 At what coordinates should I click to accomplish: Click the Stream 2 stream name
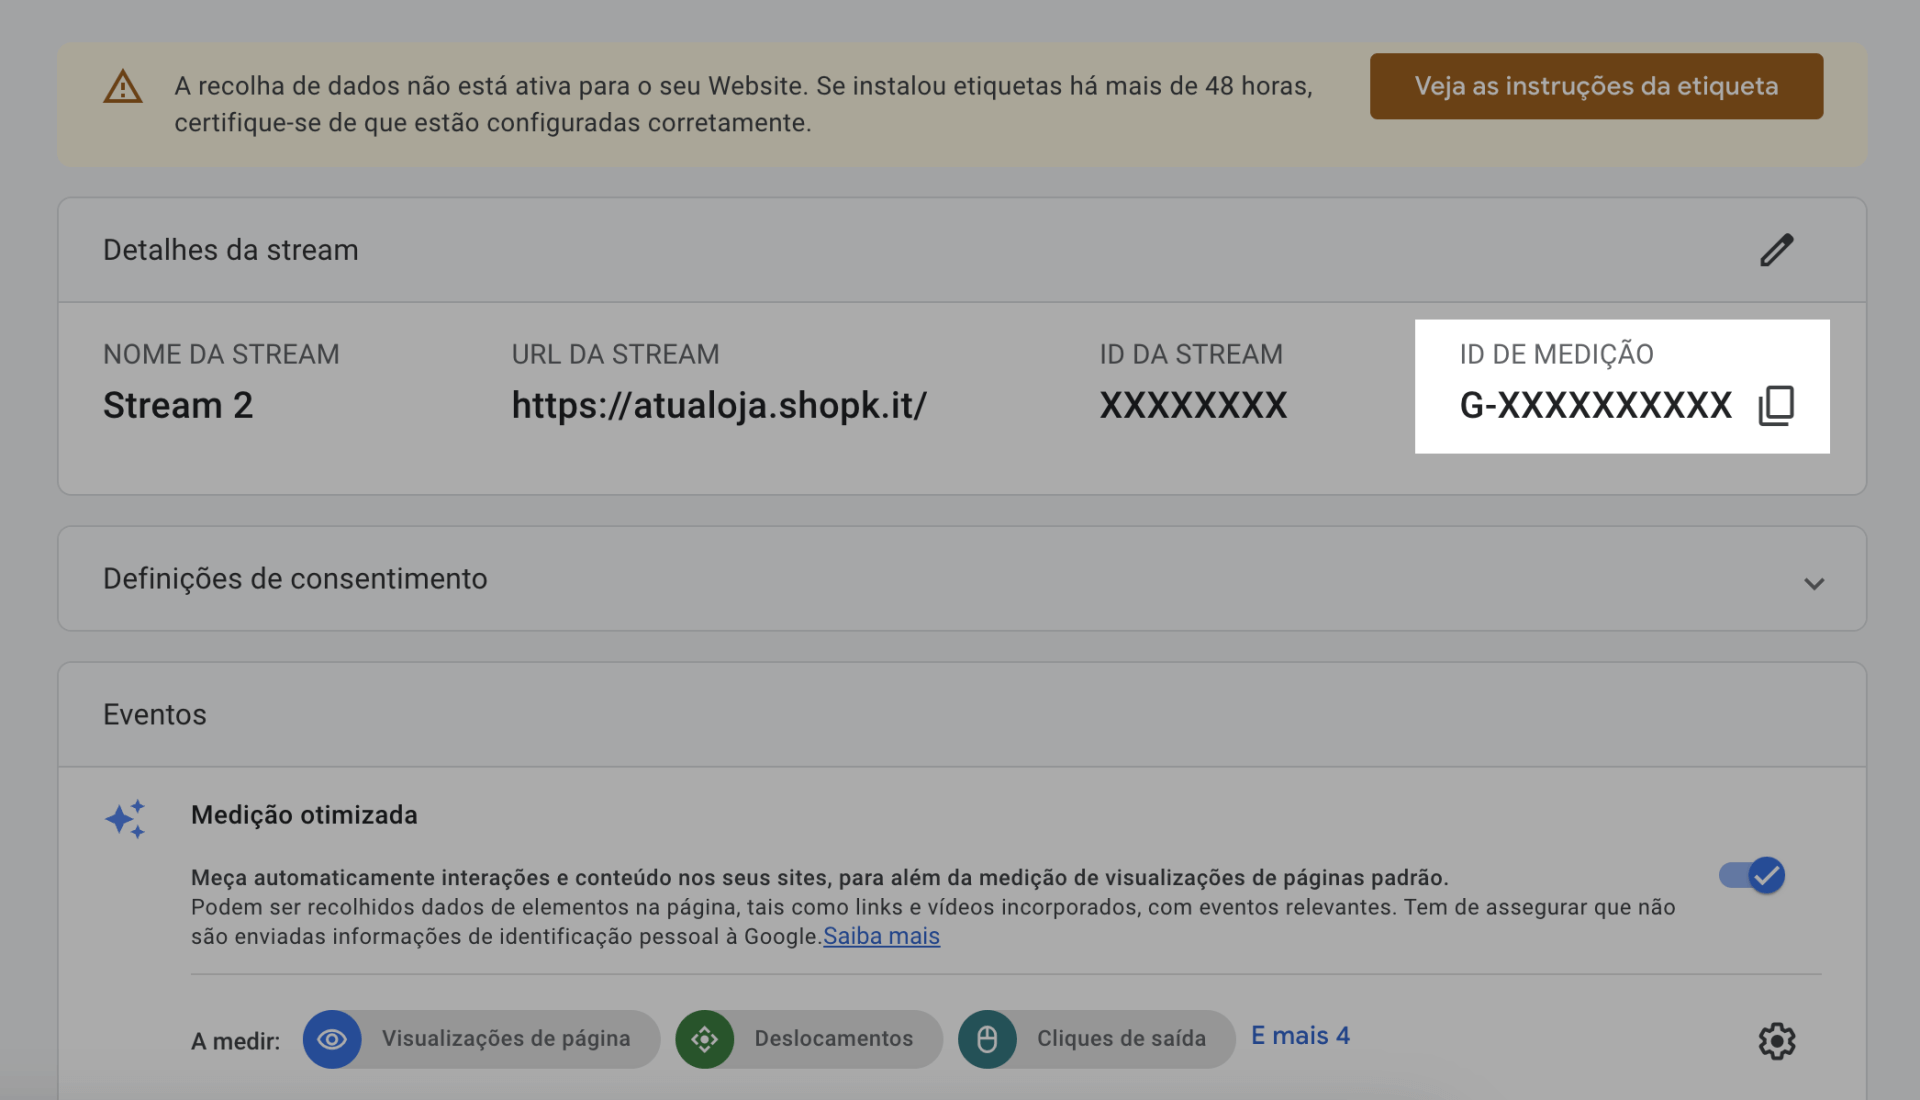[x=178, y=405]
